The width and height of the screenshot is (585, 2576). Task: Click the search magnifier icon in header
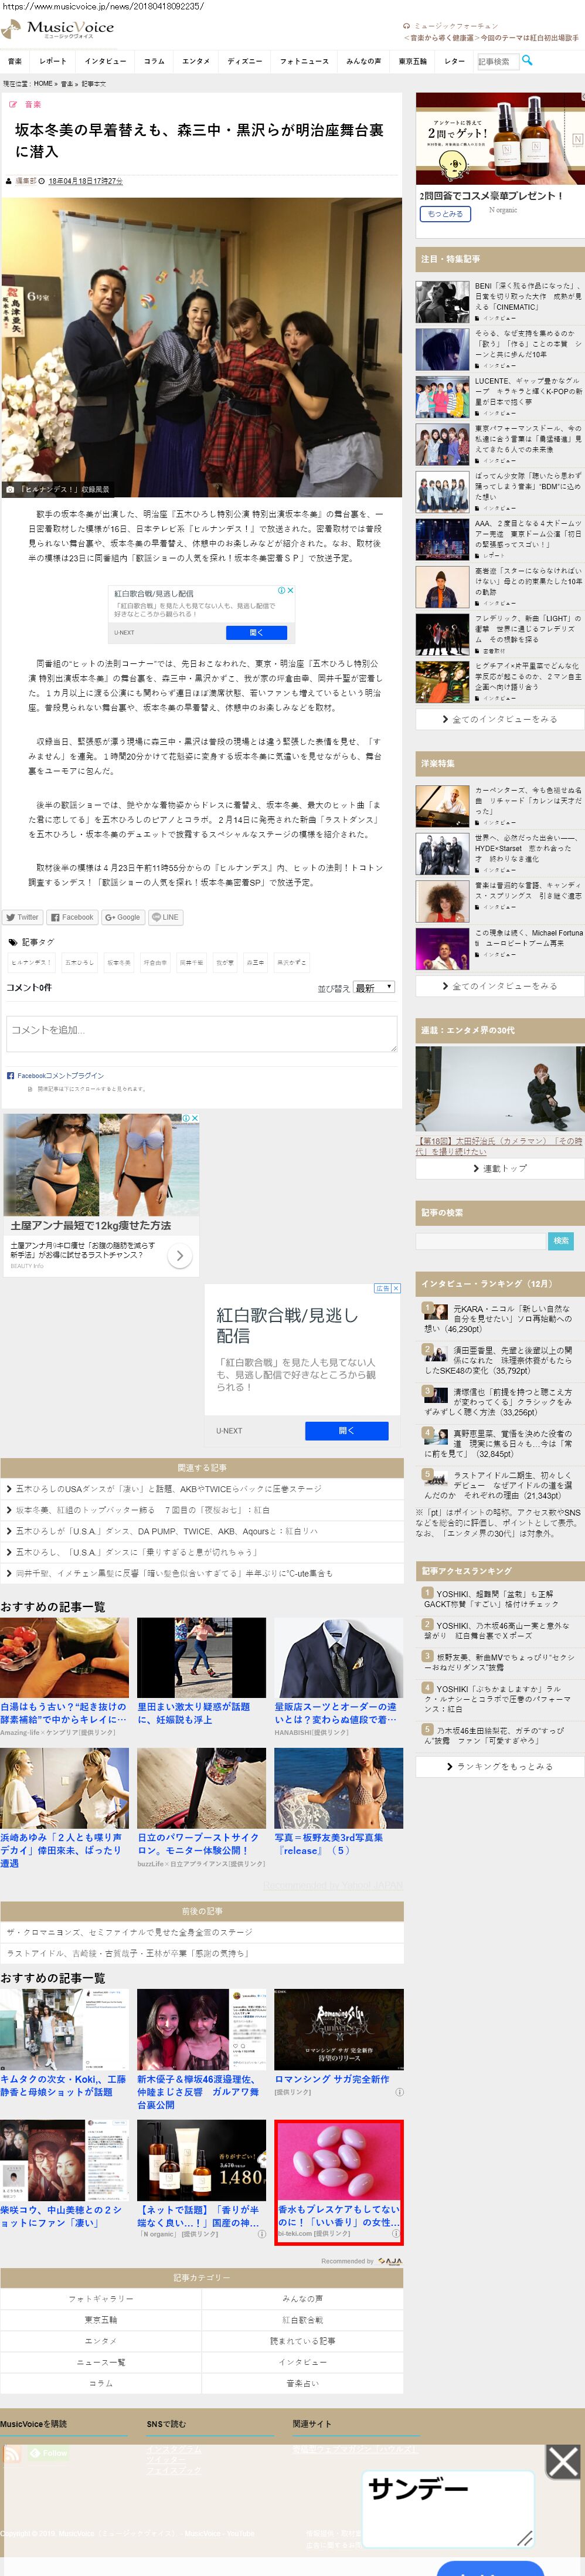tap(527, 61)
